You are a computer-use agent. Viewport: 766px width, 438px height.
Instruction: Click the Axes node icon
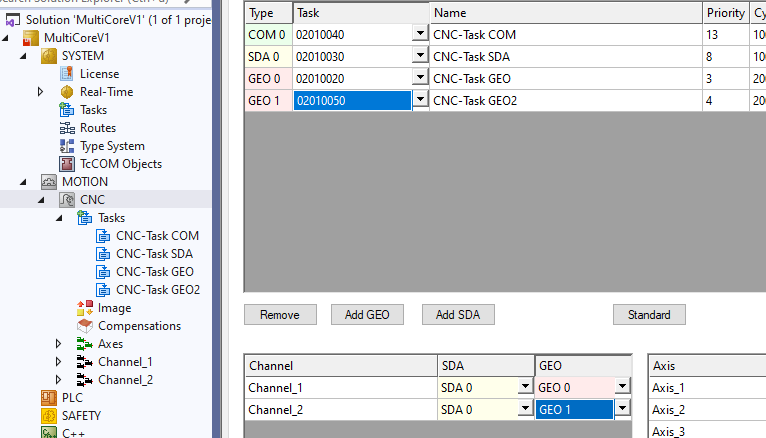pyautogui.click(x=85, y=344)
